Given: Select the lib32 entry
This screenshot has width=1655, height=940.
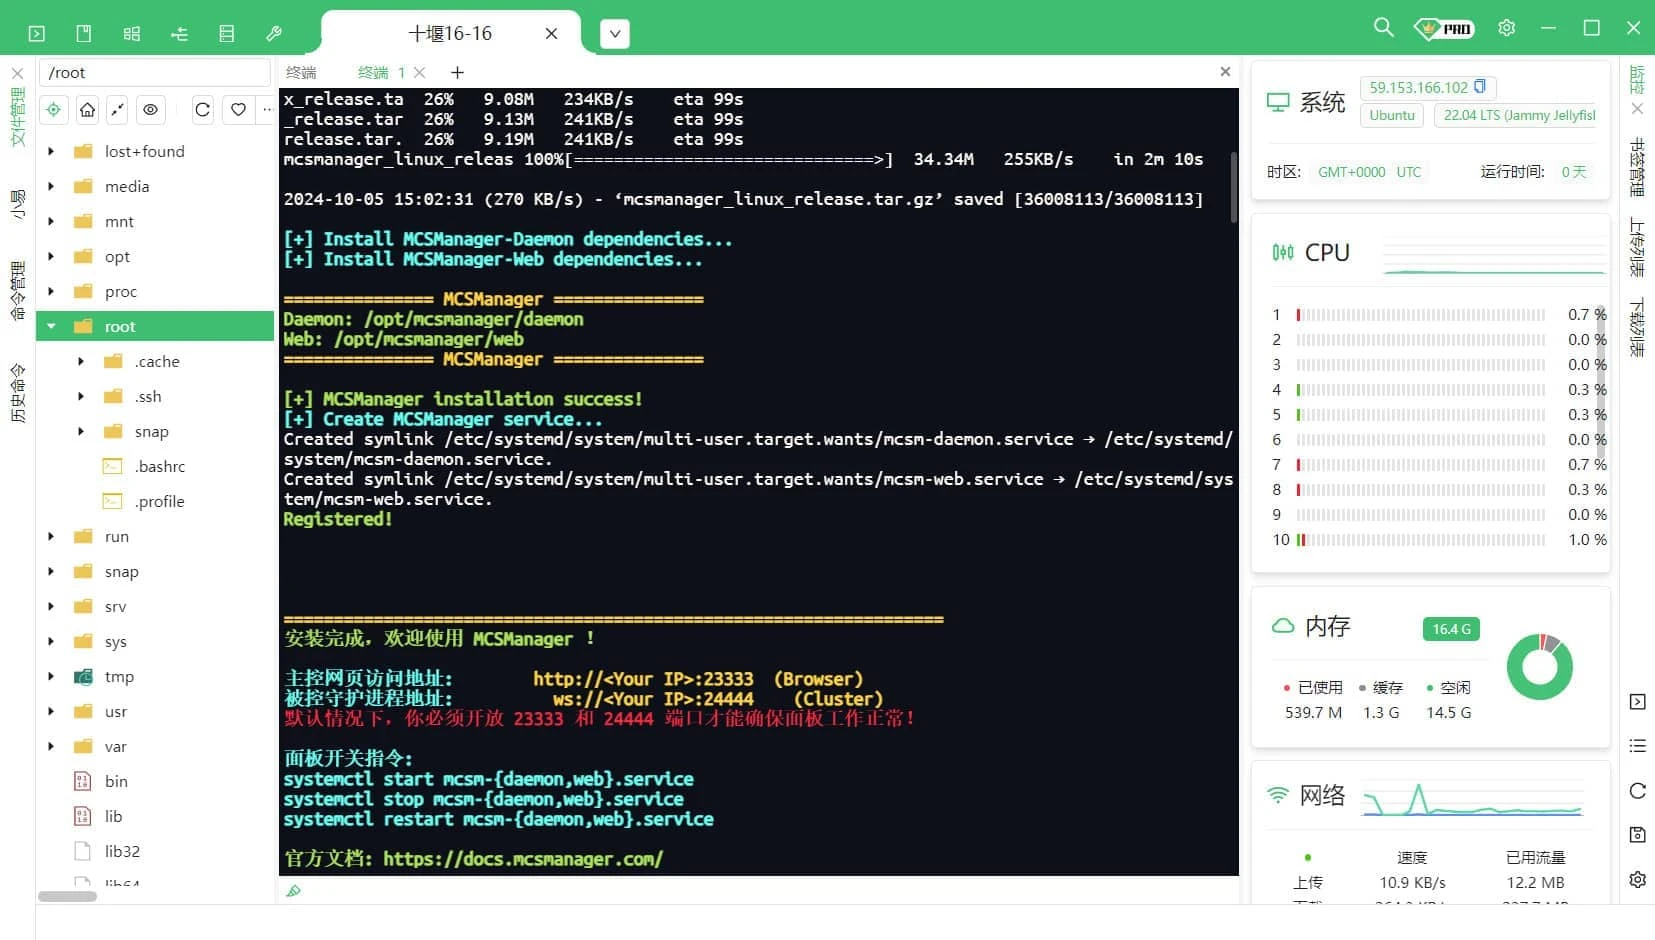Looking at the screenshot, I should click(x=122, y=851).
